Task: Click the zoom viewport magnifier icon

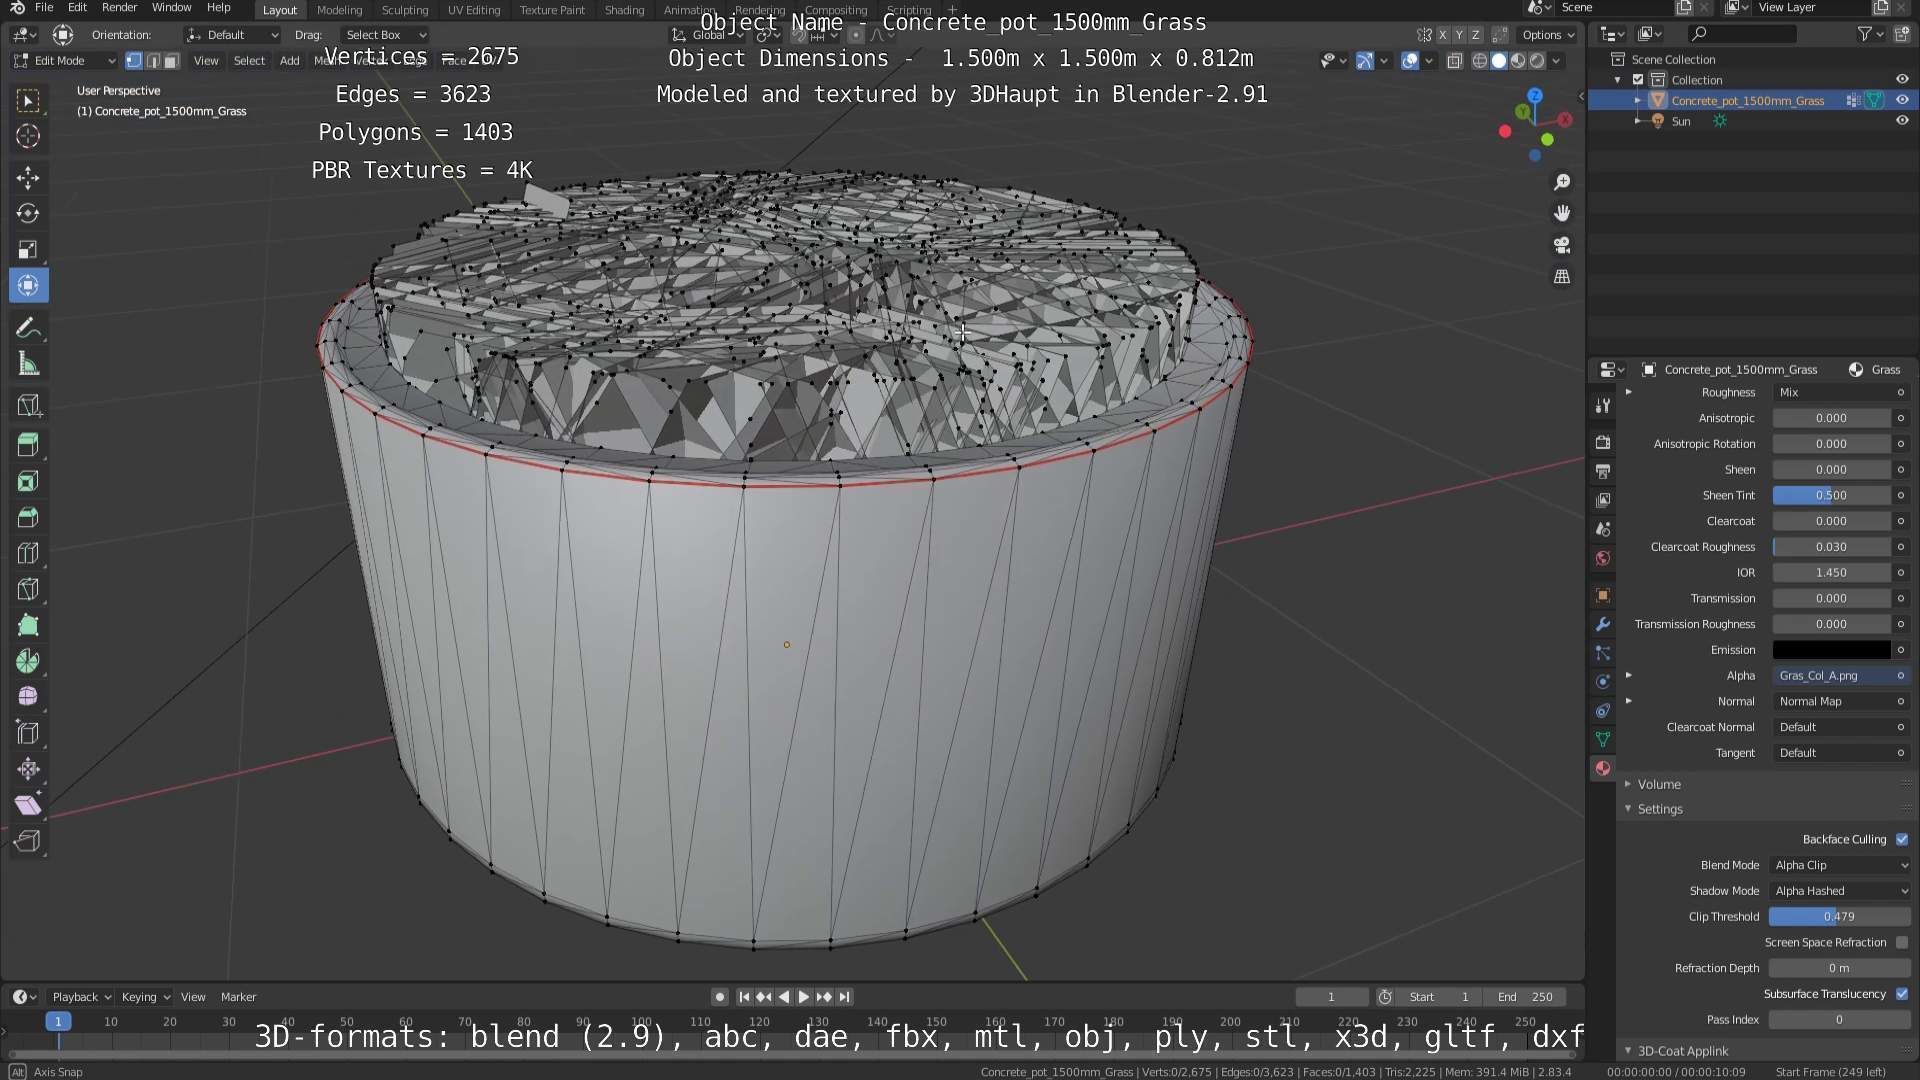Action: tap(1562, 182)
